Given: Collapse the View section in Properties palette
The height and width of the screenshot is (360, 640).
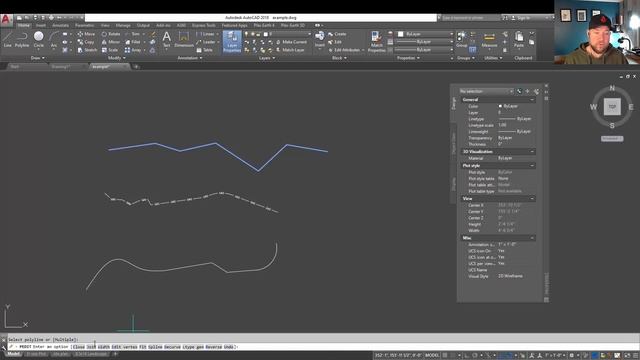Looking at the screenshot, I should click(x=532, y=198).
